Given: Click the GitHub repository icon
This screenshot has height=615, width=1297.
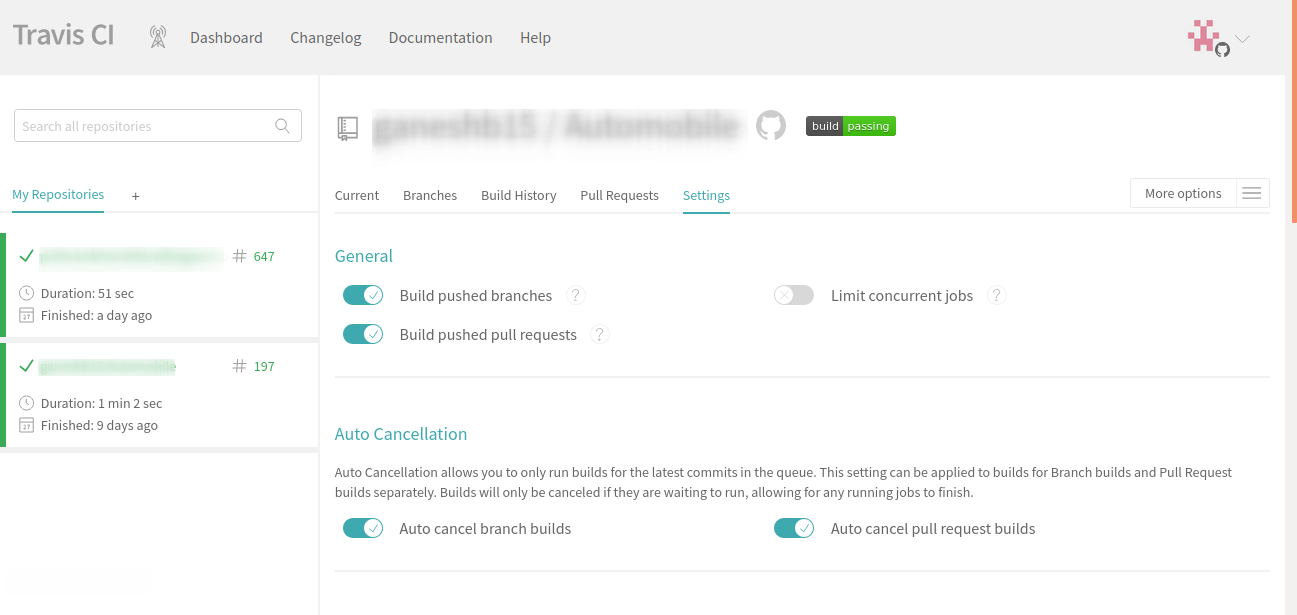Looking at the screenshot, I should click(x=770, y=126).
